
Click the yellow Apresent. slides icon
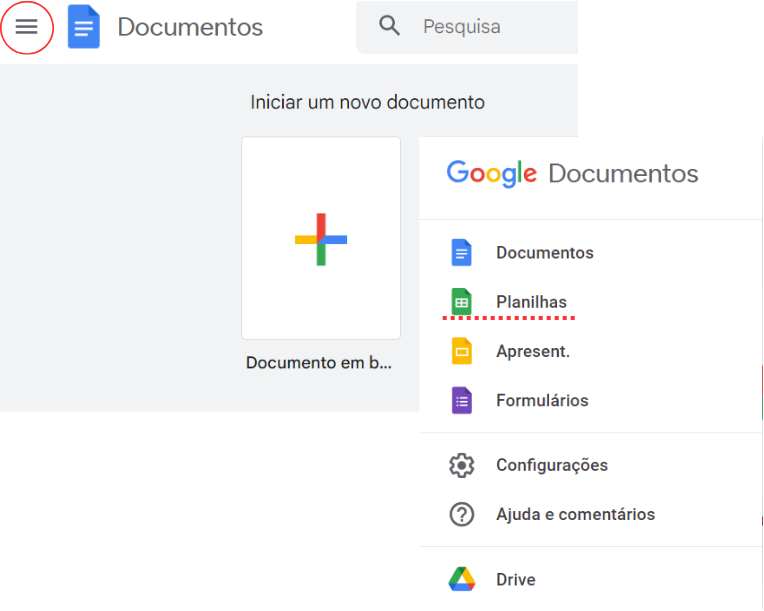(461, 351)
